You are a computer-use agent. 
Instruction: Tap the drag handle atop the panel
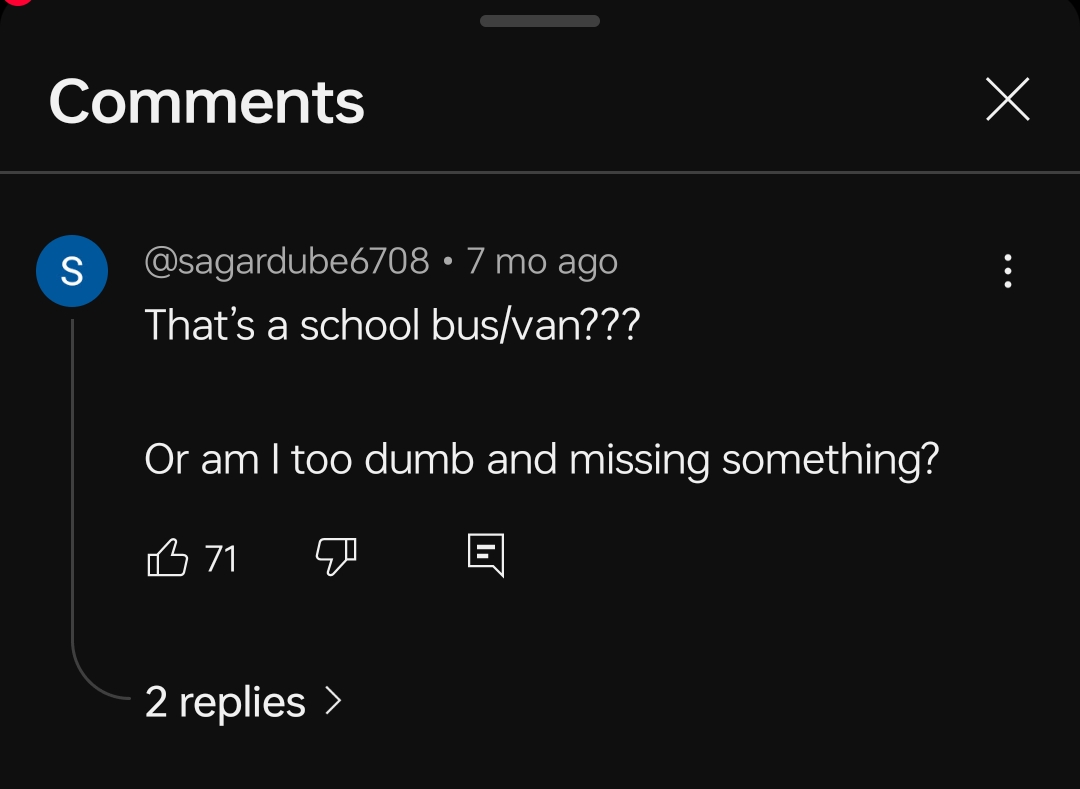pyautogui.click(x=540, y=21)
